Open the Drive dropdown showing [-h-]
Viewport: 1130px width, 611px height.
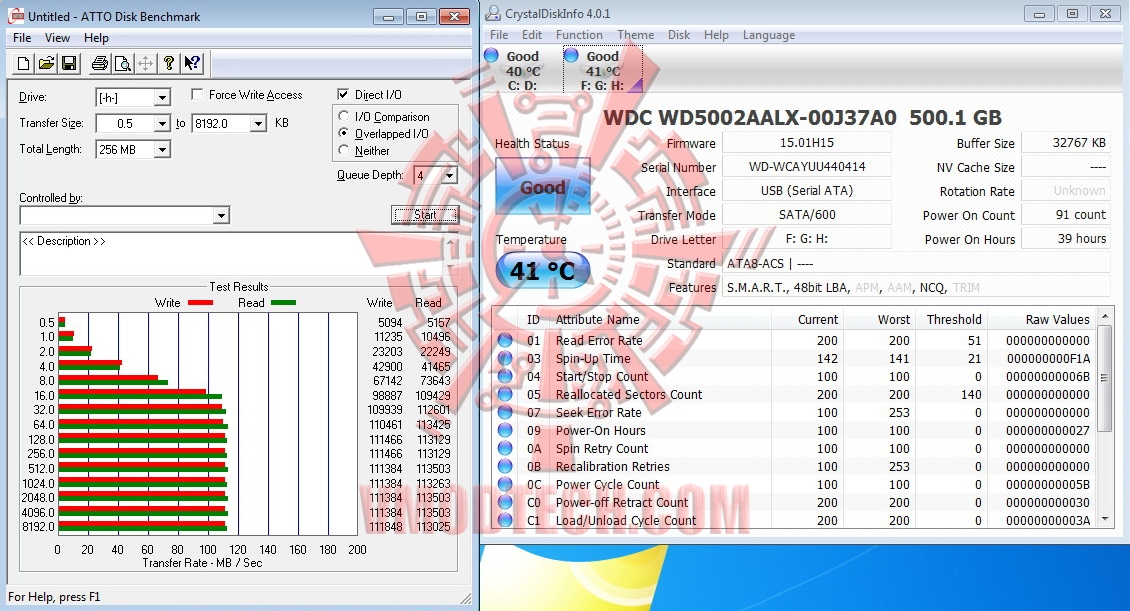pyautogui.click(x=162, y=97)
